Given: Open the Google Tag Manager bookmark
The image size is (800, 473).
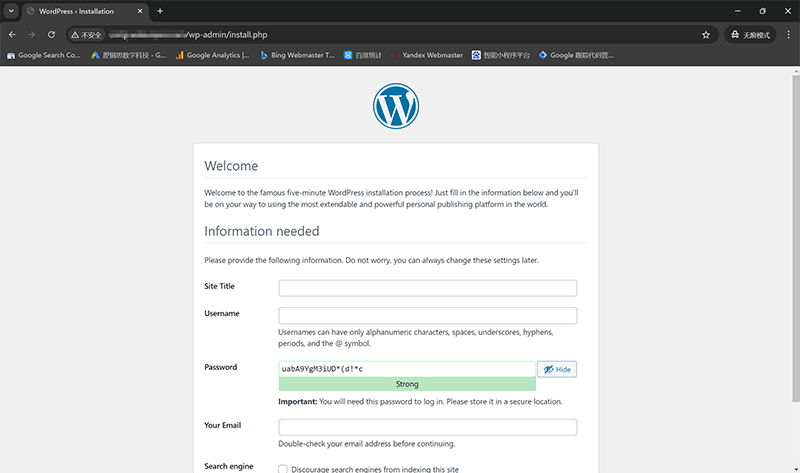Looking at the screenshot, I should [x=577, y=55].
